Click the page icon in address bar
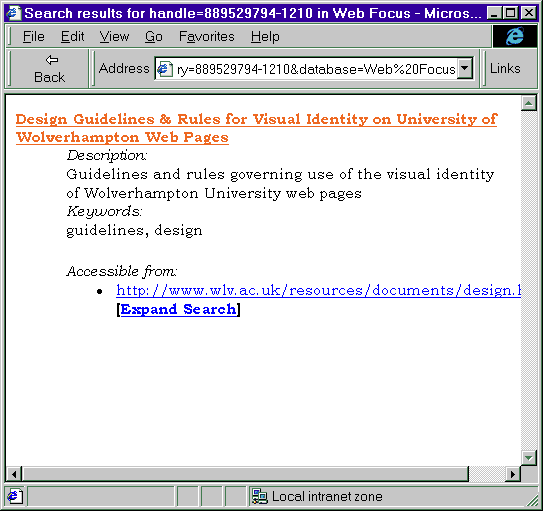Viewport: 543px width, 511px height. tap(165, 69)
